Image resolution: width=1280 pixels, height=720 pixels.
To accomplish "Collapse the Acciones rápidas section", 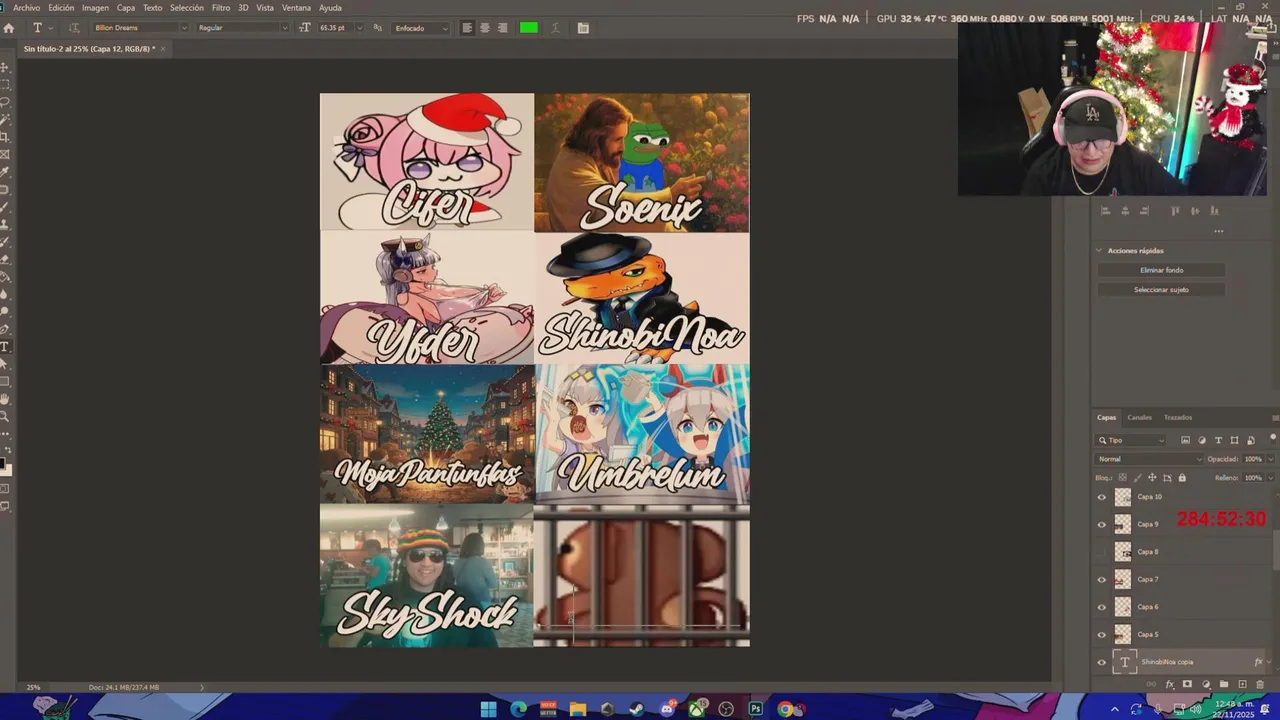I will click(x=1099, y=251).
